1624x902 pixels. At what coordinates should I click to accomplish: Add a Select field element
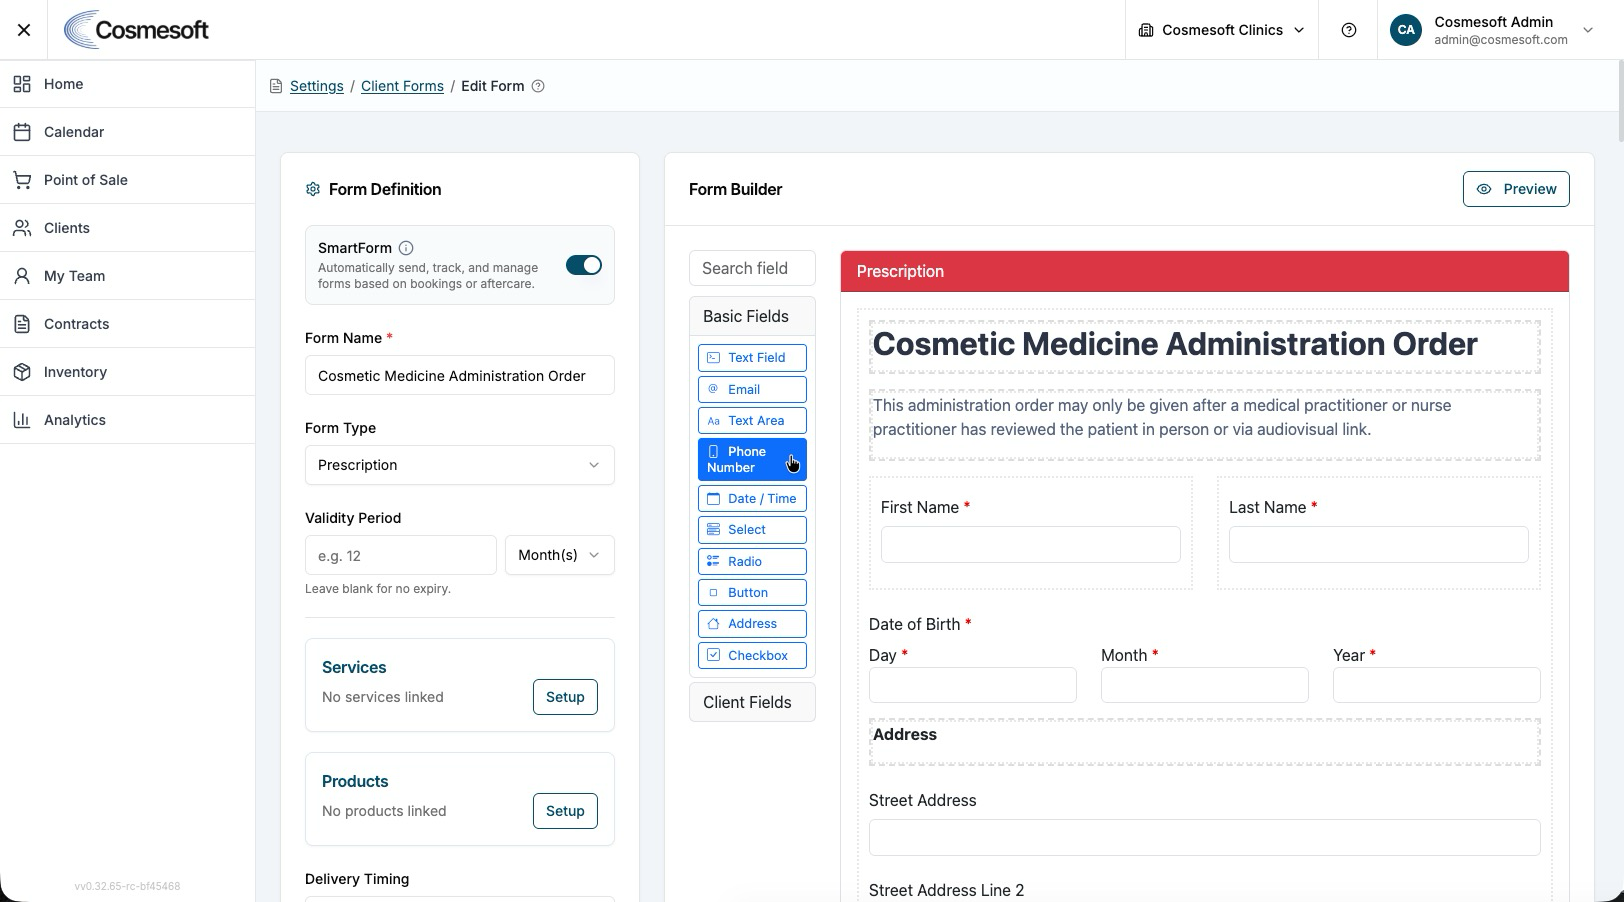[752, 530]
